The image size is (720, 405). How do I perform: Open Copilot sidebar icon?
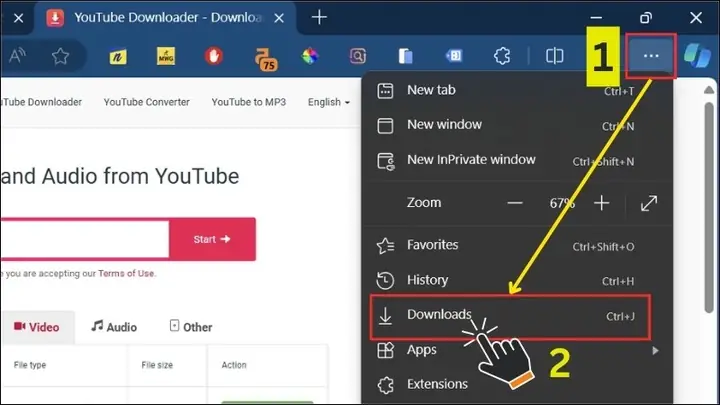coord(697,56)
